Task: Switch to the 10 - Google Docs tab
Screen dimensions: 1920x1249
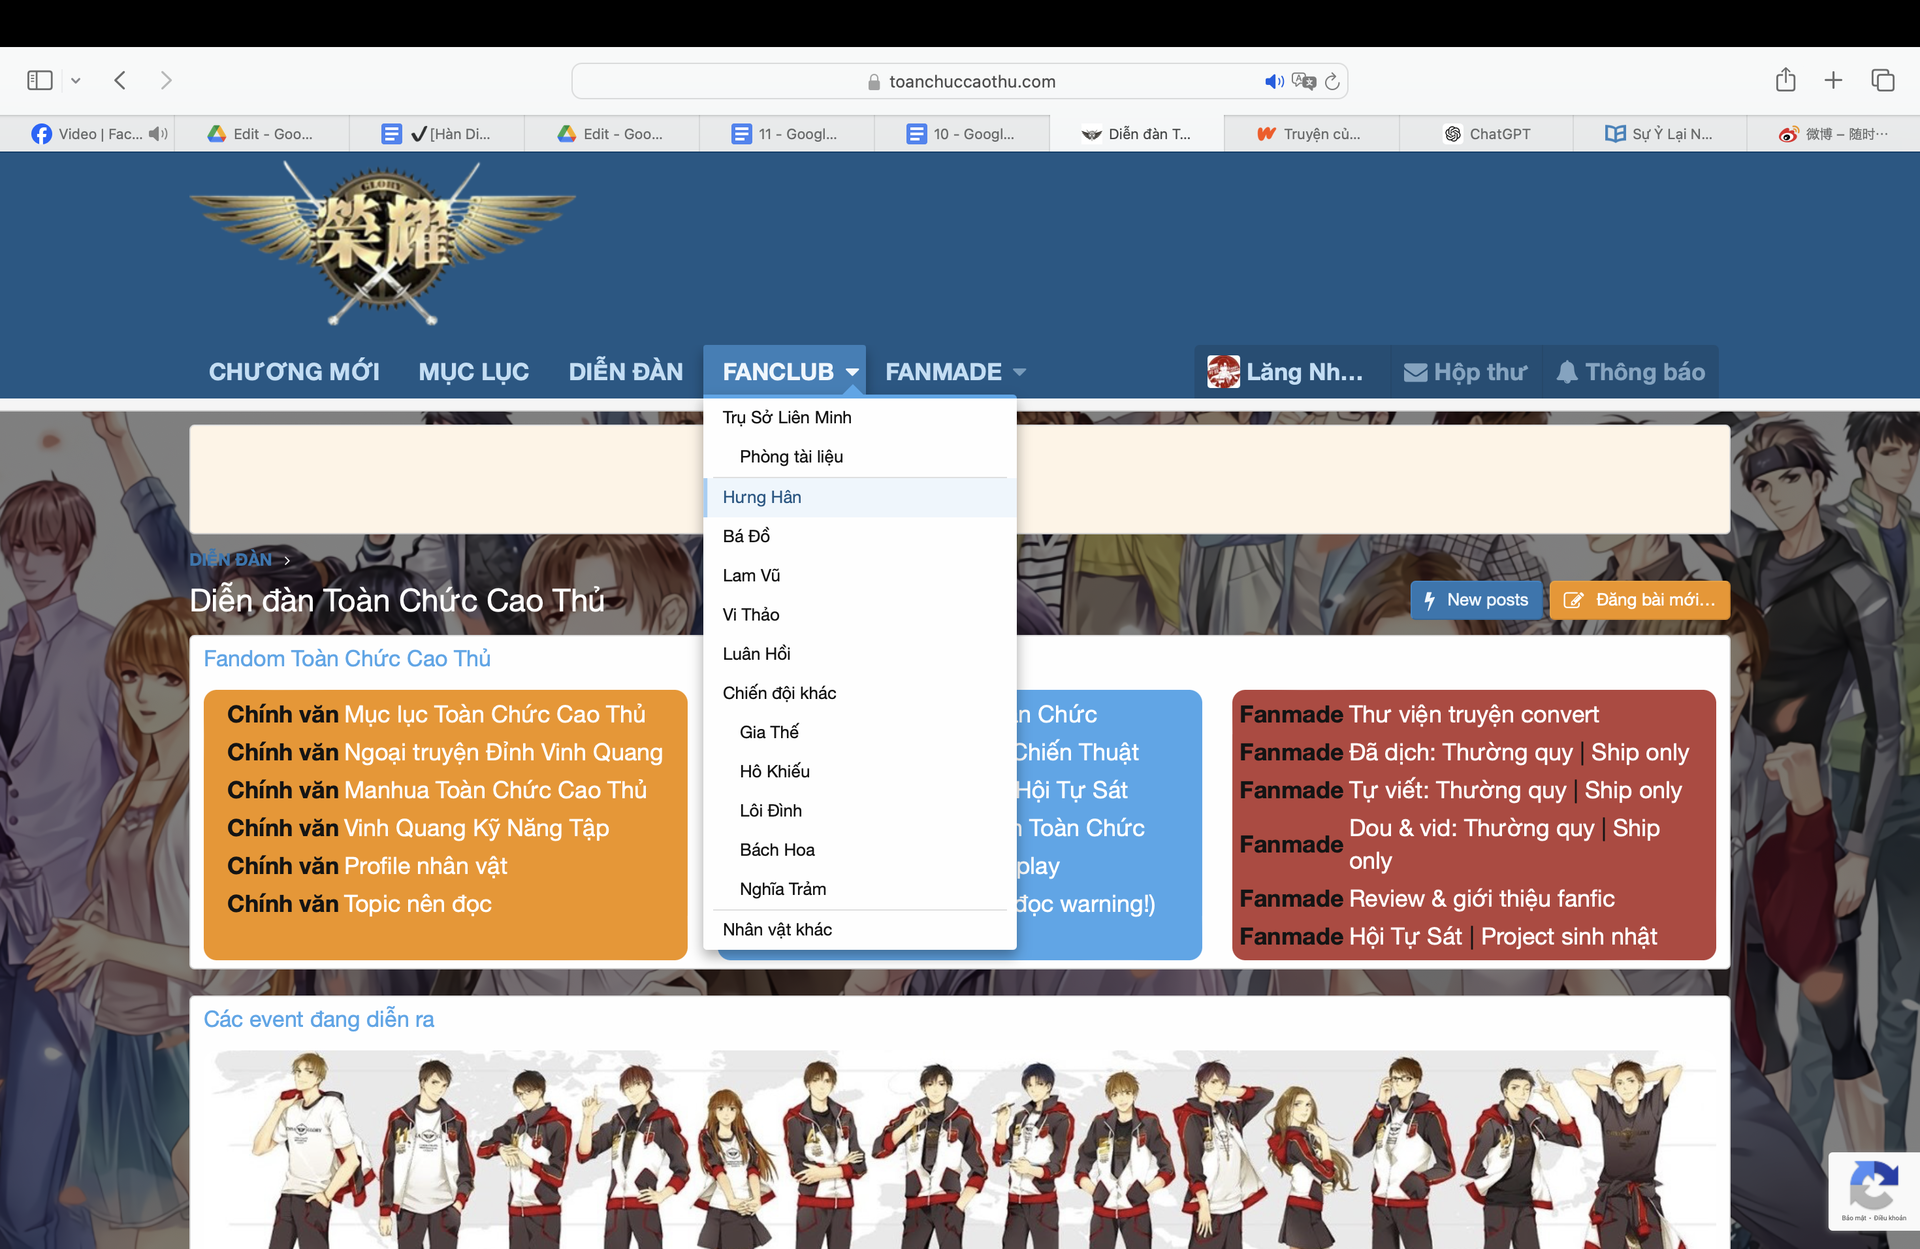Action: [962, 134]
